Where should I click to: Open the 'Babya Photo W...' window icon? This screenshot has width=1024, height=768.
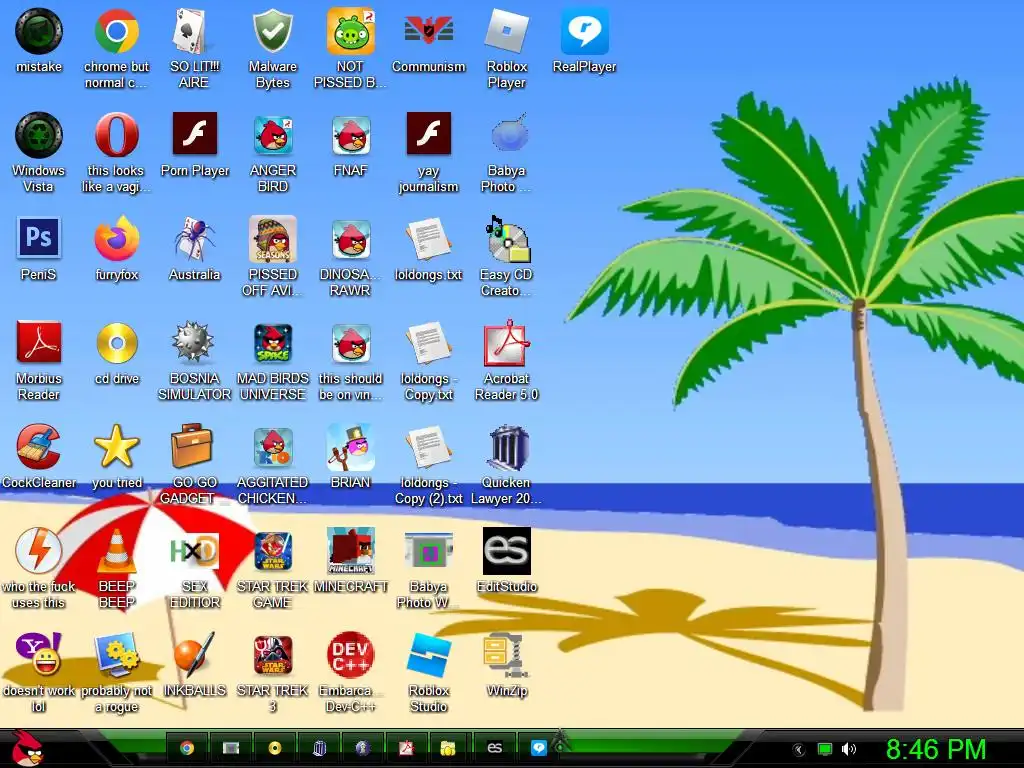[428, 551]
